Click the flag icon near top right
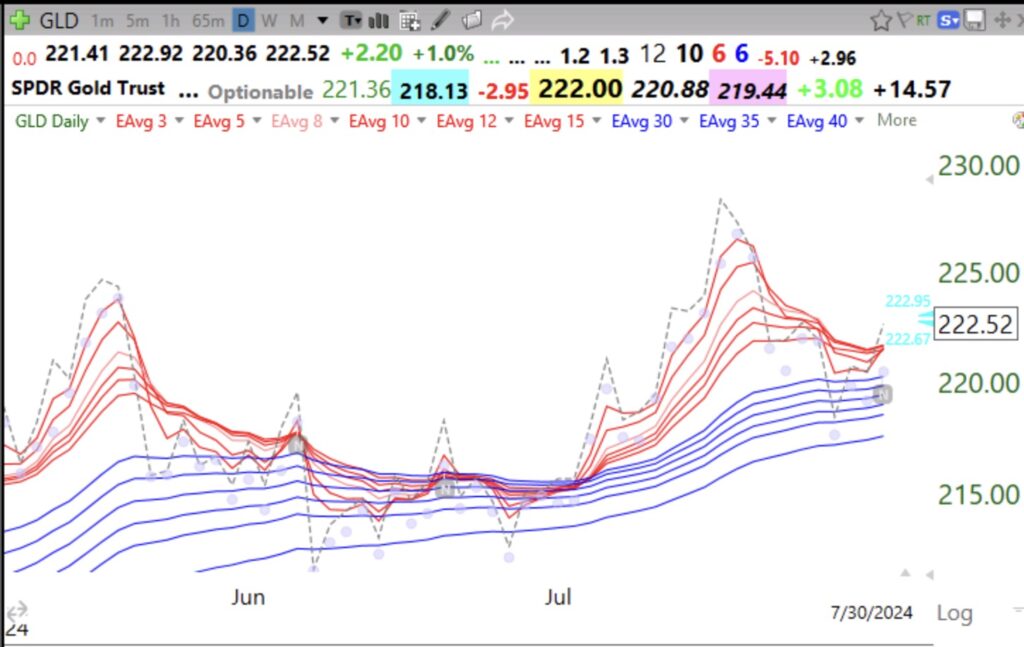 pyautogui.click(x=906, y=19)
